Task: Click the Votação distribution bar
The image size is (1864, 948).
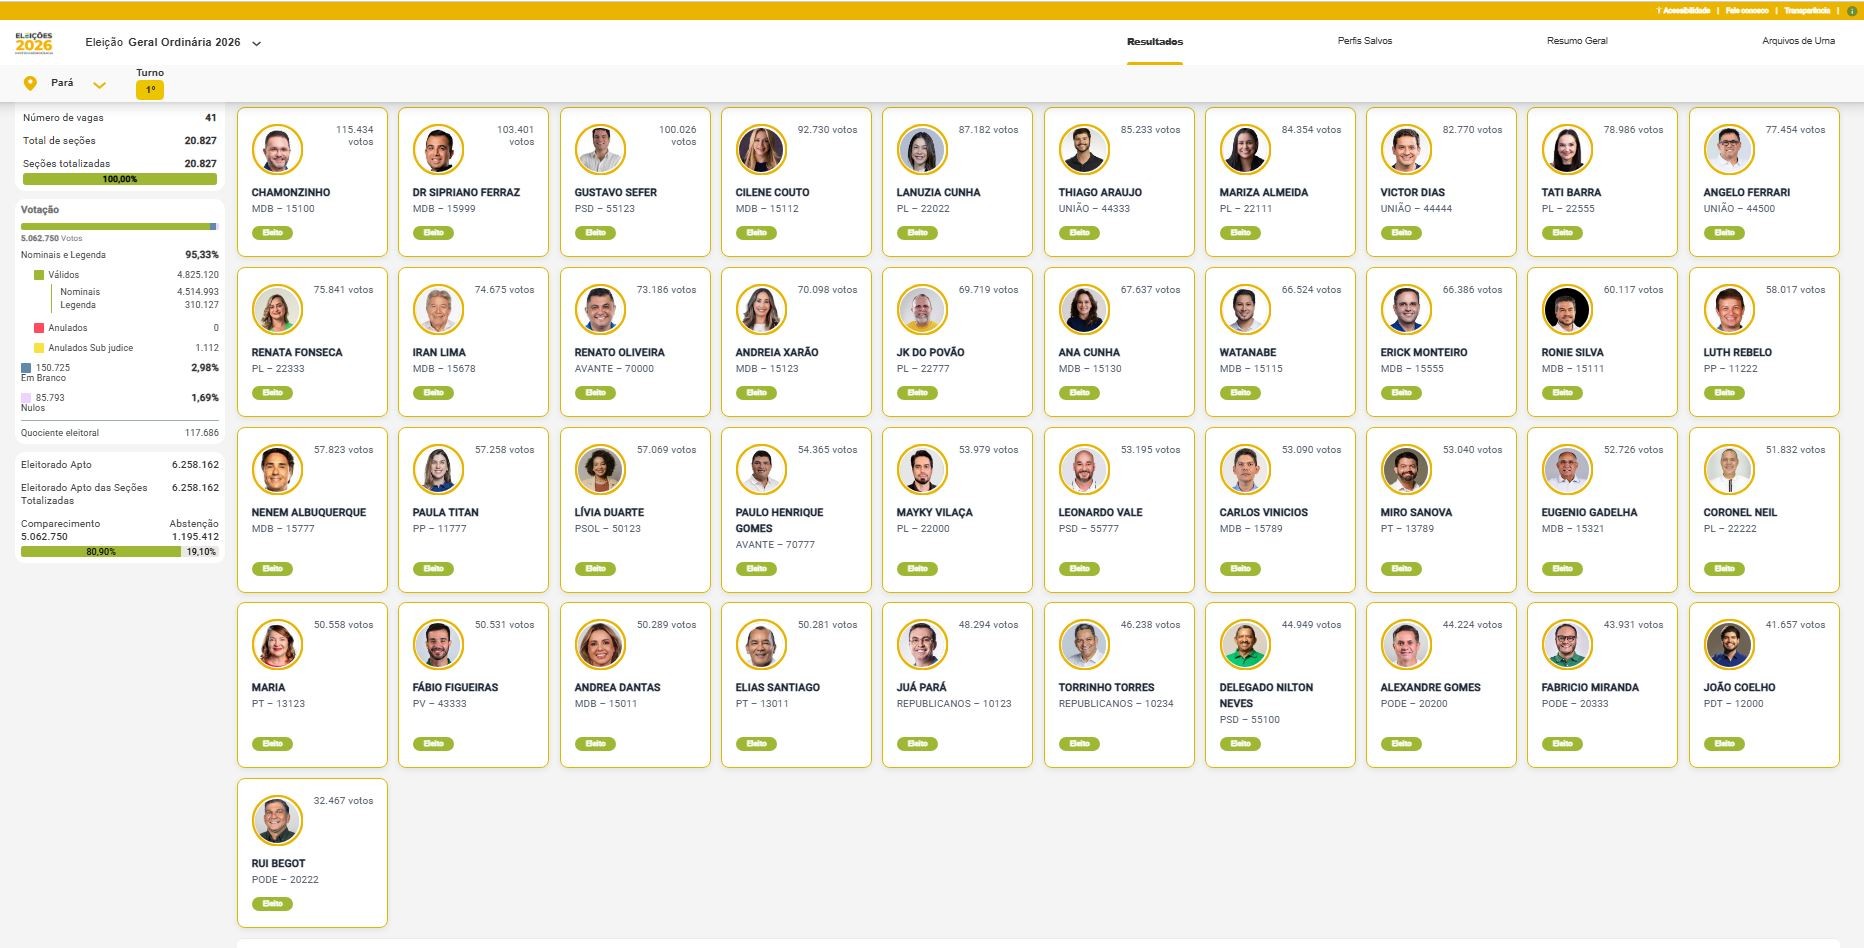Action: coord(119,227)
